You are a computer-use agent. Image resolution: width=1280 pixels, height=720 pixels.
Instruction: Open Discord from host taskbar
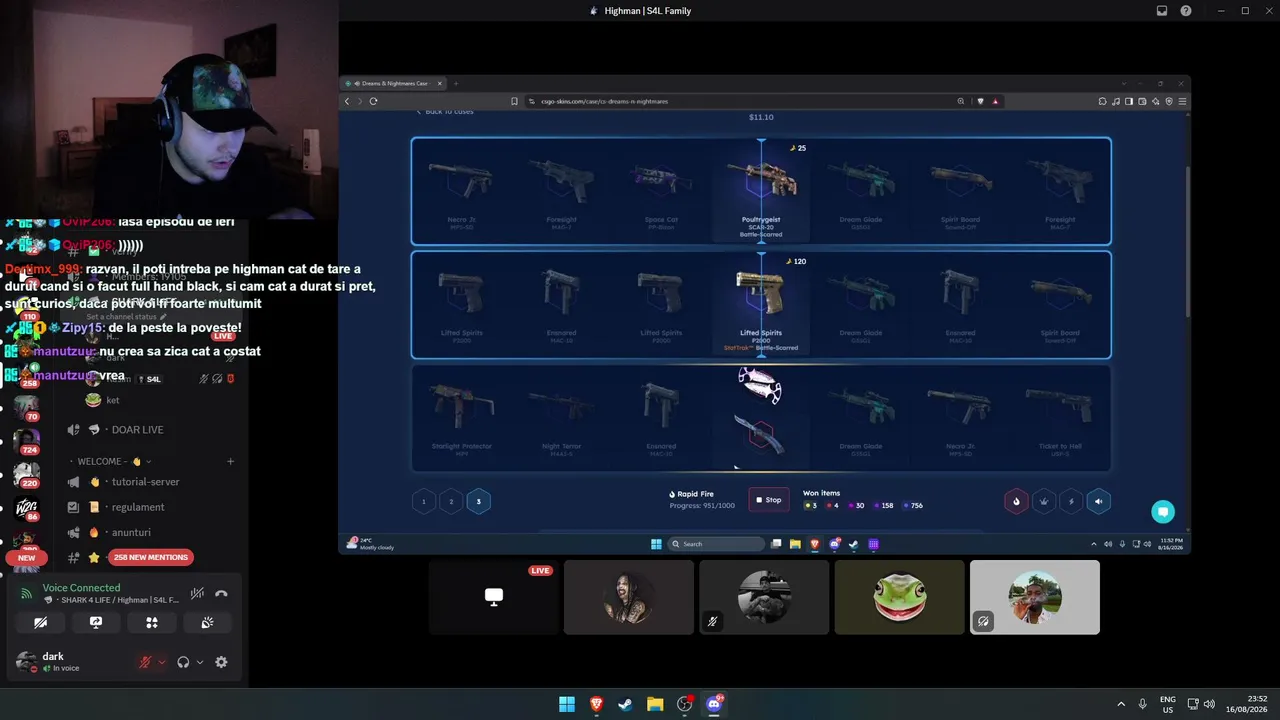click(714, 704)
